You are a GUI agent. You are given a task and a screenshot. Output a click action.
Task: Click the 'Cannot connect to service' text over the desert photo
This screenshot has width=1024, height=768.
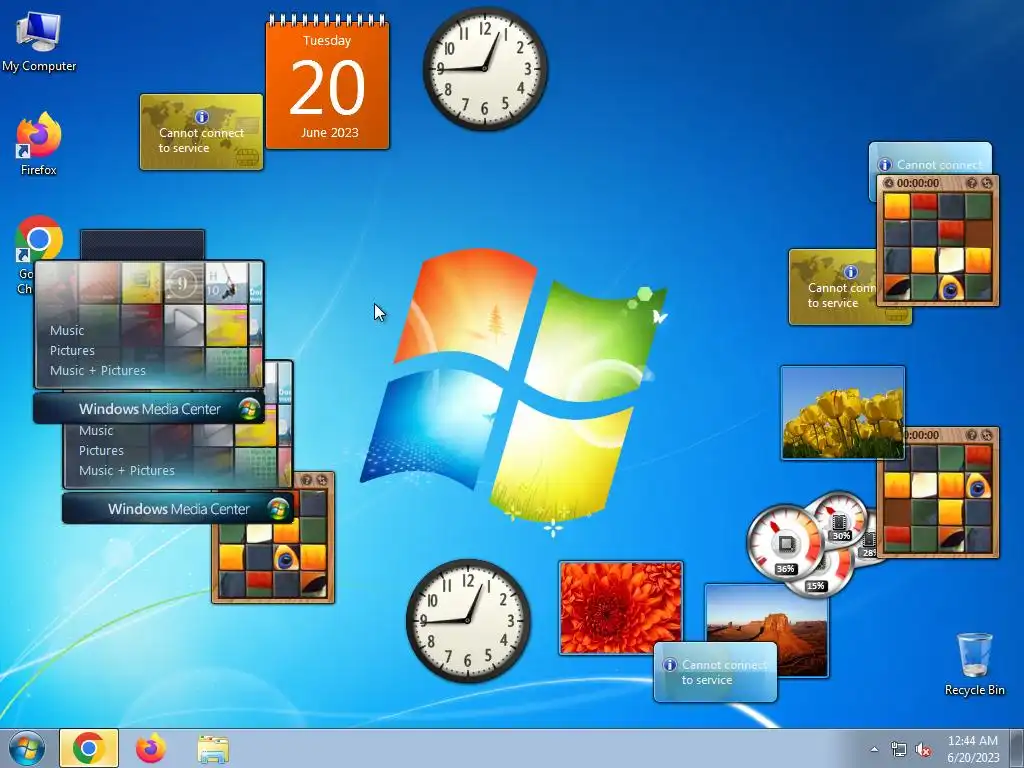(x=724, y=673)
